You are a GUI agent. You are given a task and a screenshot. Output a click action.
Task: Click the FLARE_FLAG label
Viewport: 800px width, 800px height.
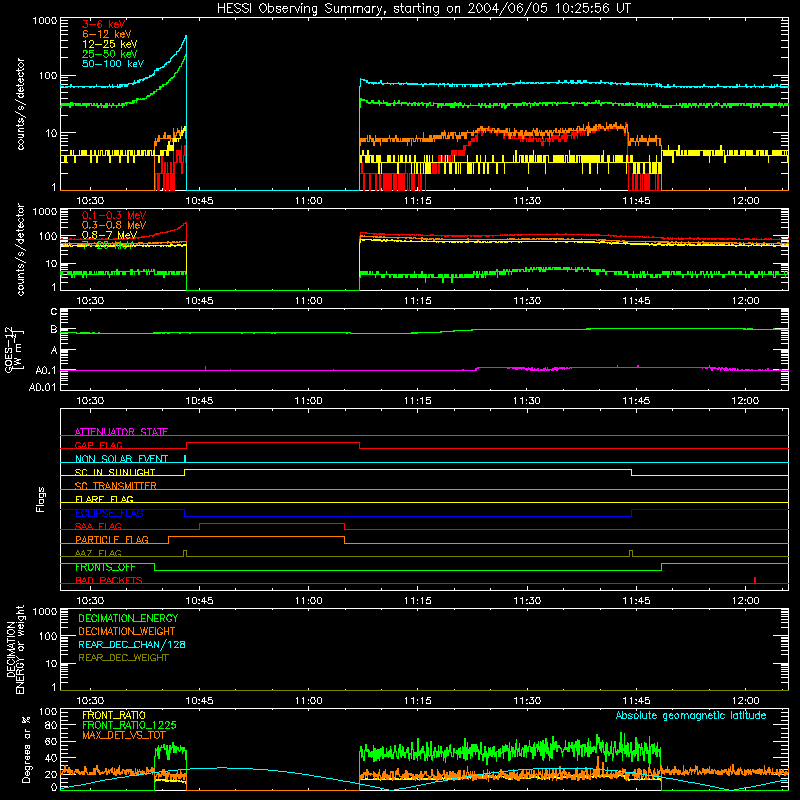[x=104, y=499]
